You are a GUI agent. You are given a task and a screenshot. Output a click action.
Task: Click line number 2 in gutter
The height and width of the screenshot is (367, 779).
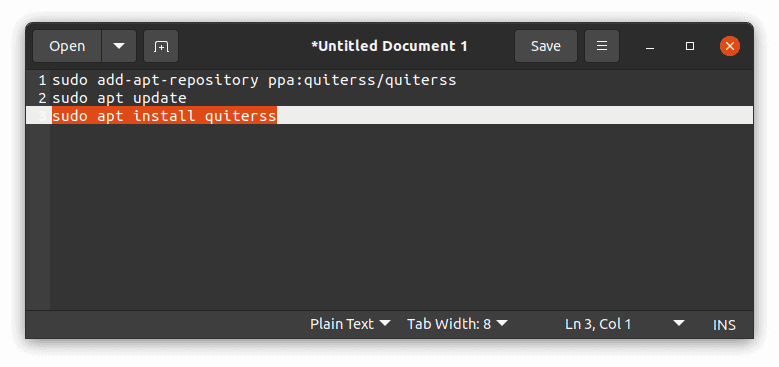(x=42, y=98)
